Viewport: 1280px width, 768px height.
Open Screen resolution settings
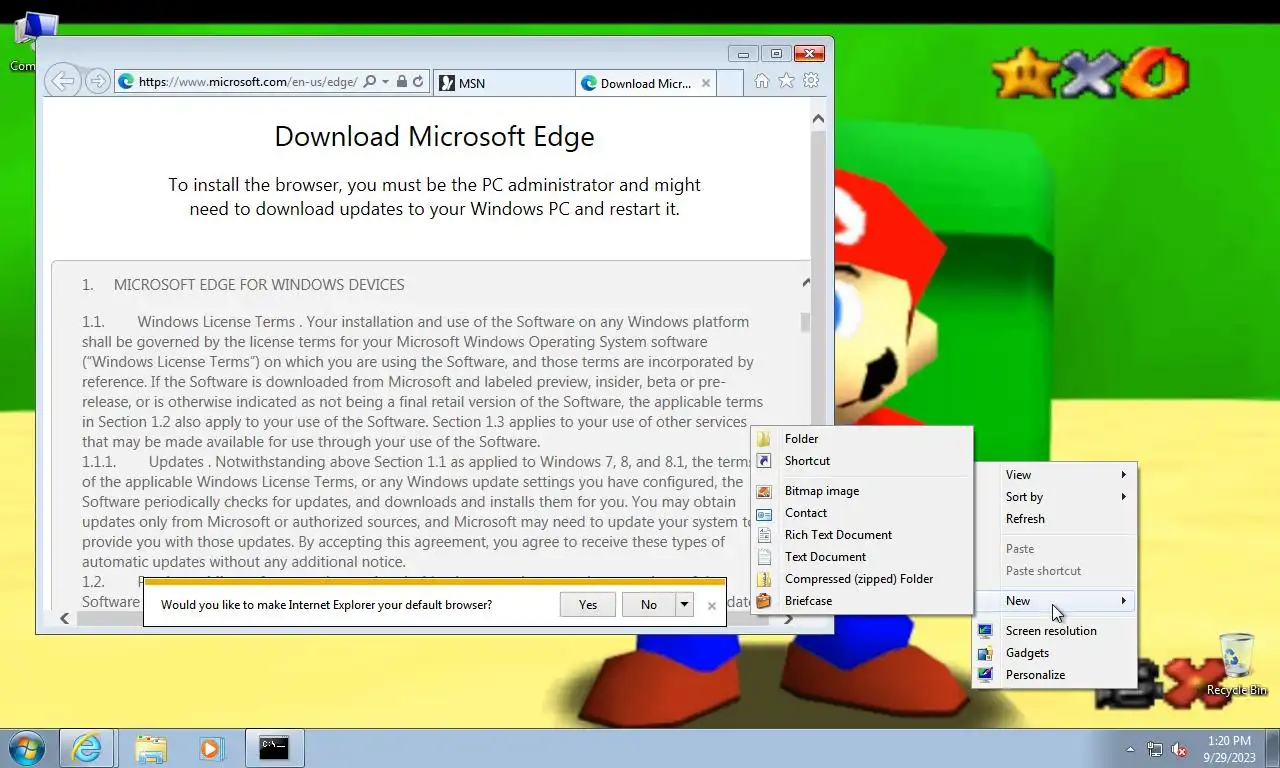coord(1055,631)
